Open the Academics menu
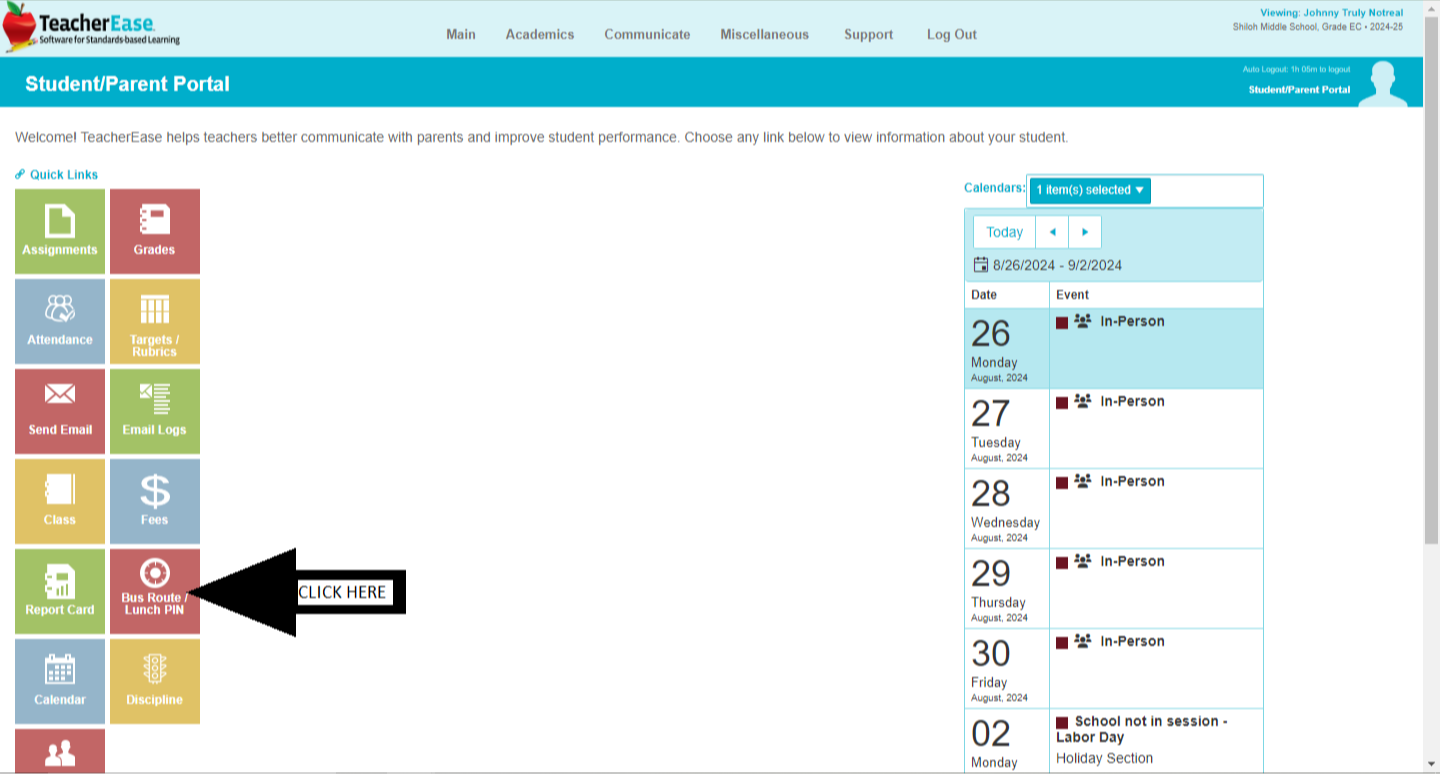Screen dimensions: 1440x775 [540, 34]
